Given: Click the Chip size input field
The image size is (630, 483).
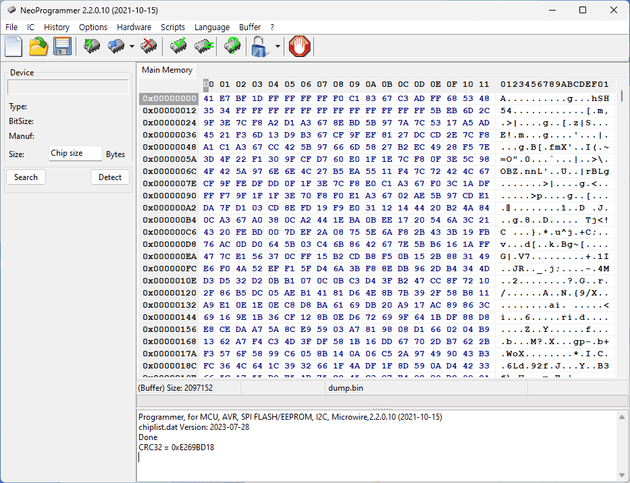Looking at the screenshot, I should (75, 154).
